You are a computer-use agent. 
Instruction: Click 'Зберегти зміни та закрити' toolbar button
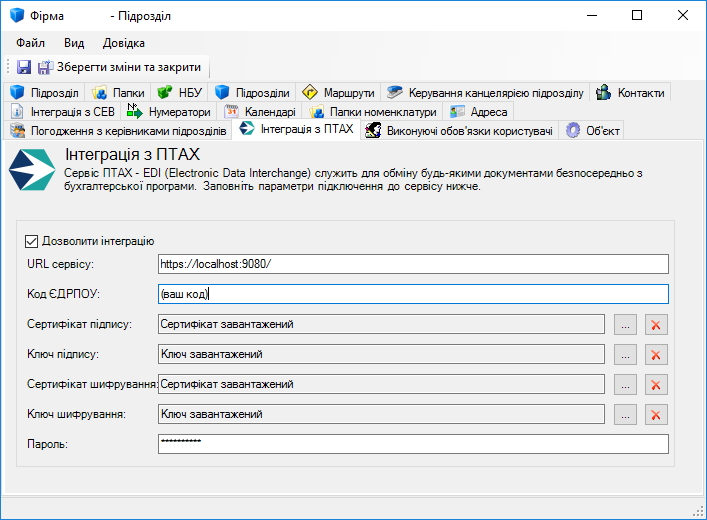coord(119,67)
